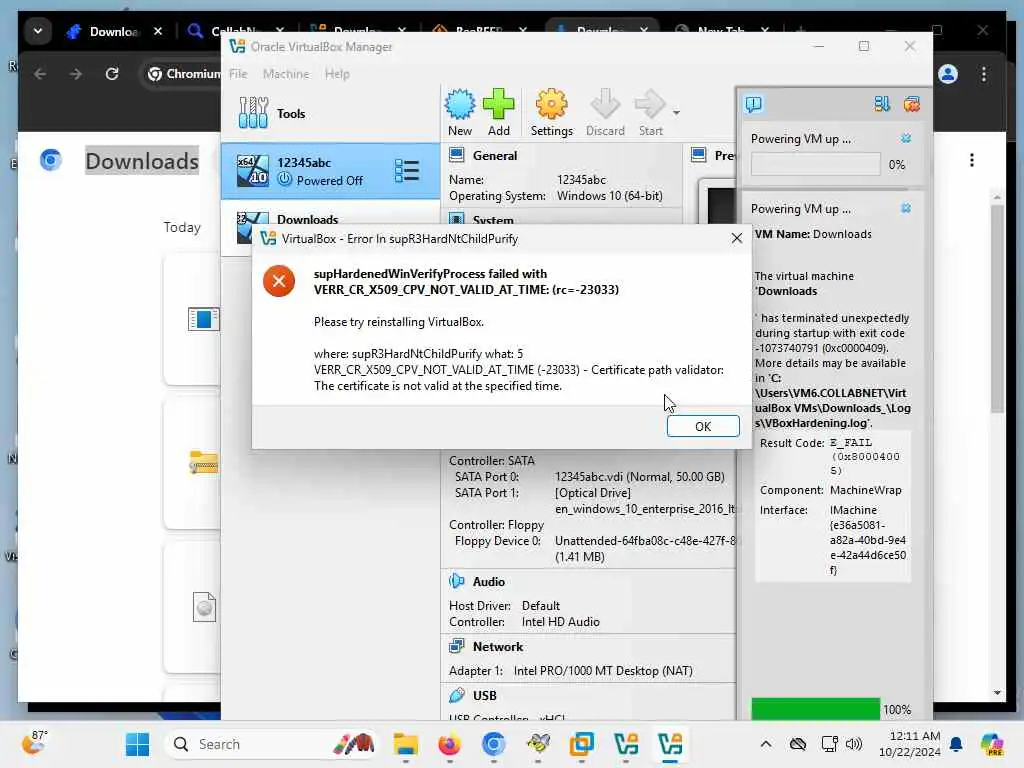Click the Start arrow toolbar icon
Image resolution: width=1024 pixels, height=768 pixels.
click(x=650, y=112)
